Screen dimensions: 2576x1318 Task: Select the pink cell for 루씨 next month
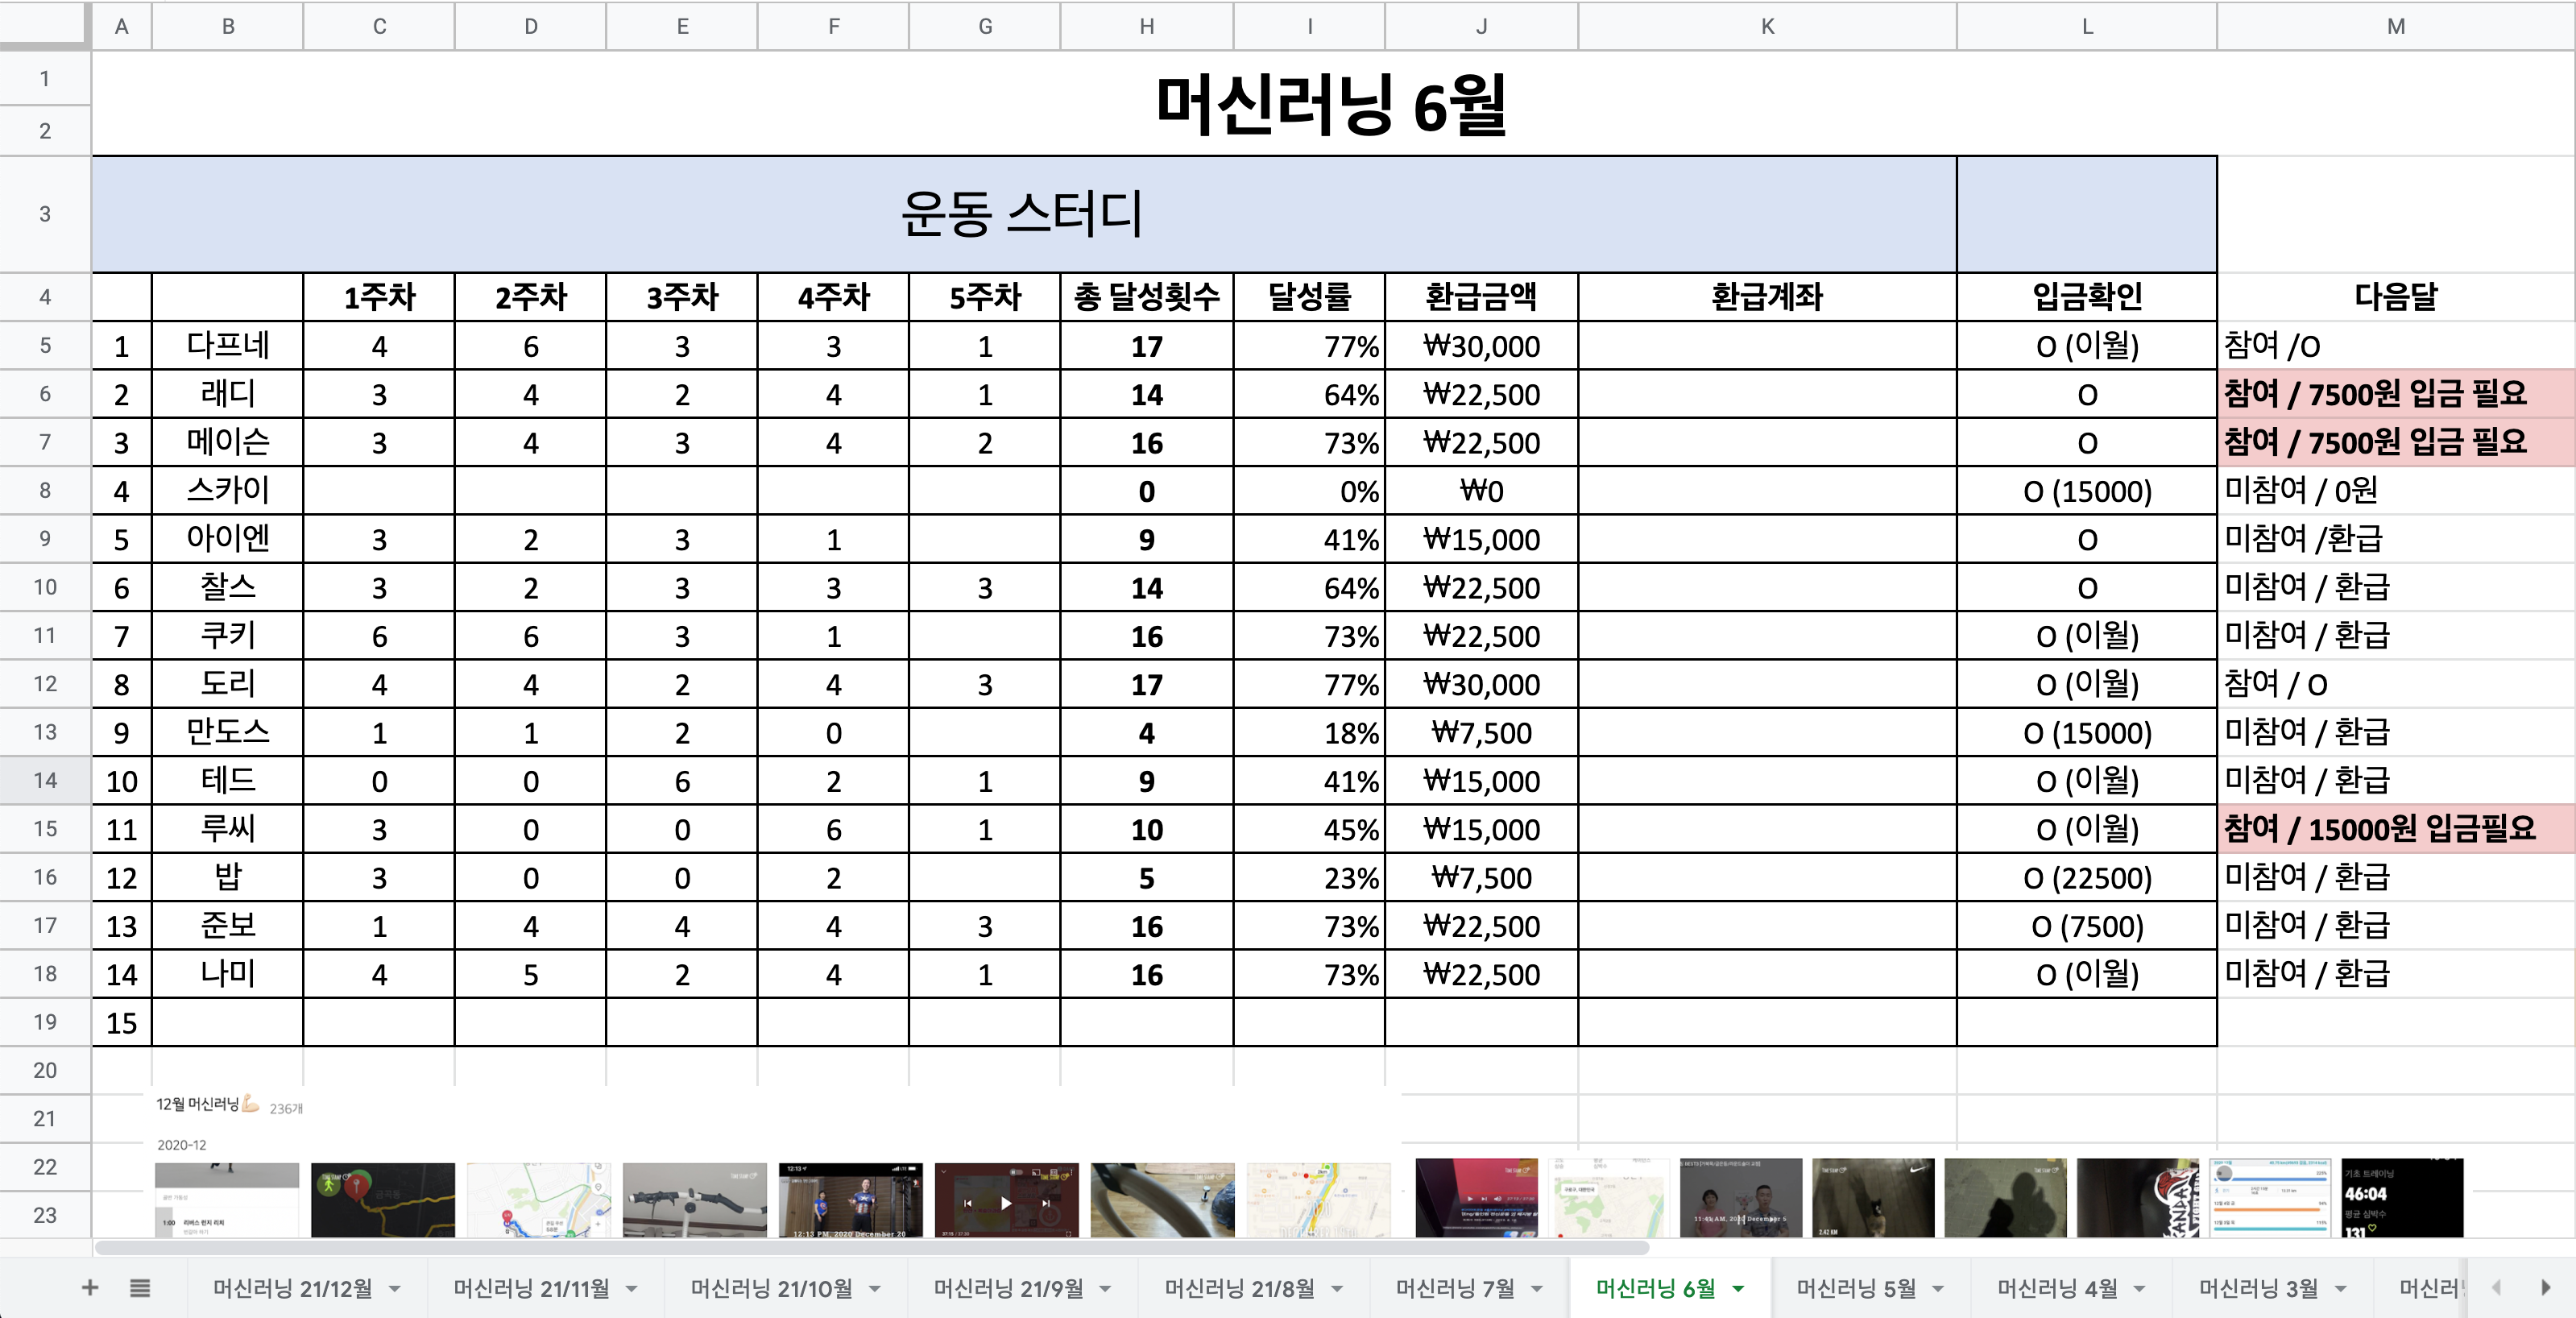(x=2395, y=829)
